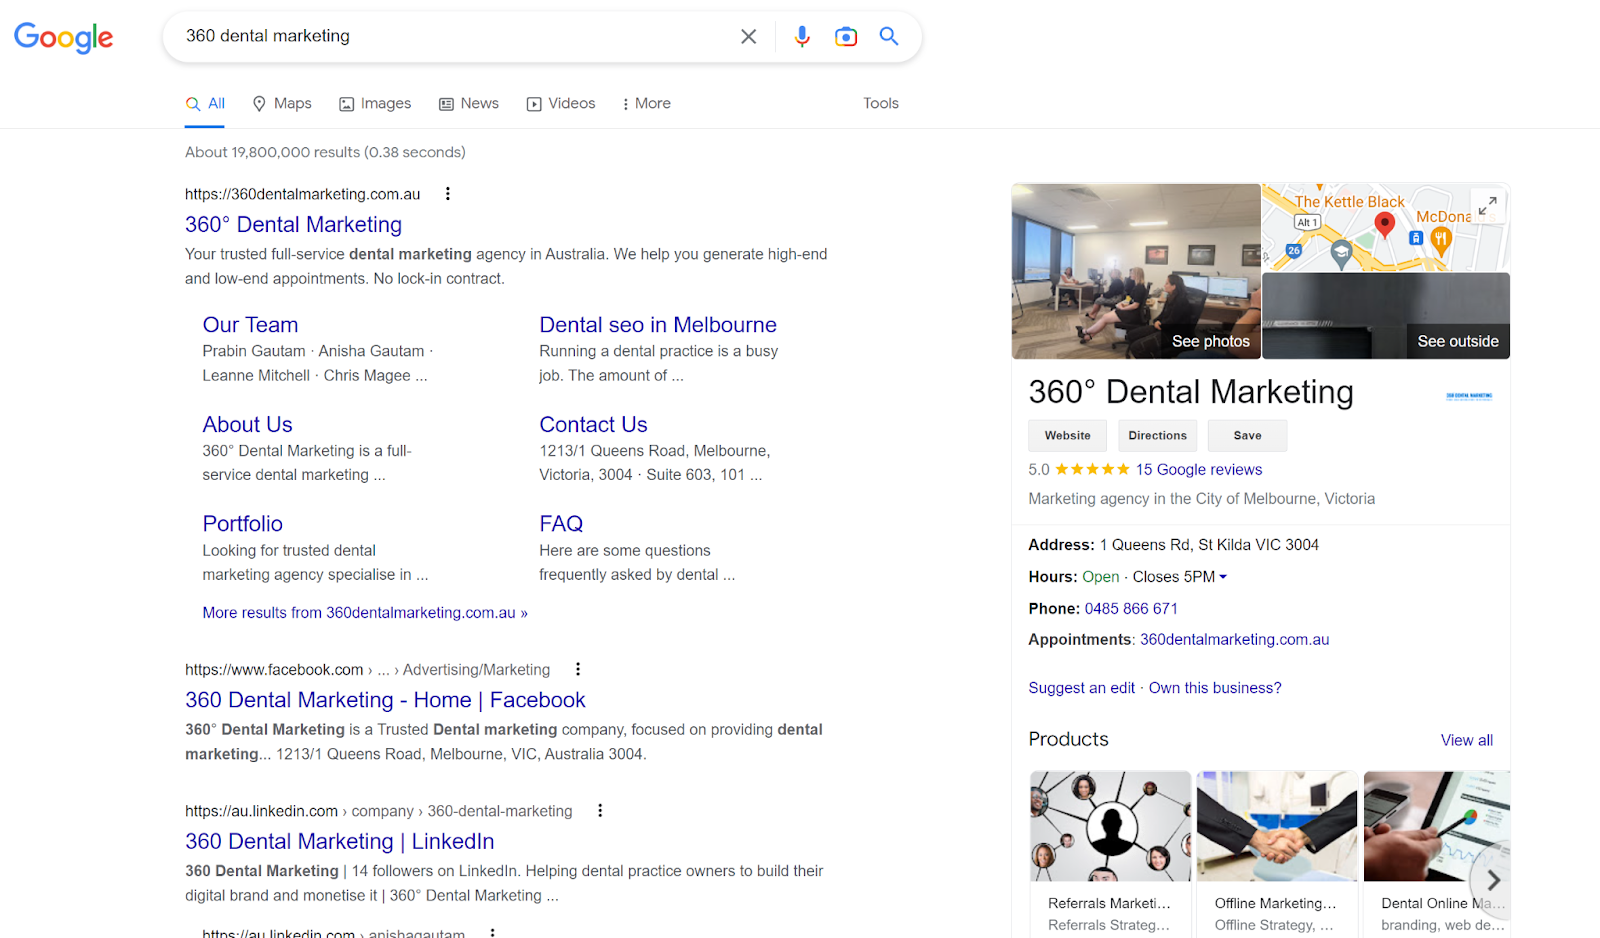Image resolution: width=1600 pixels, height=938 pixels.
Task: Open the FAQ sitelink
Action: pos(561,524)
